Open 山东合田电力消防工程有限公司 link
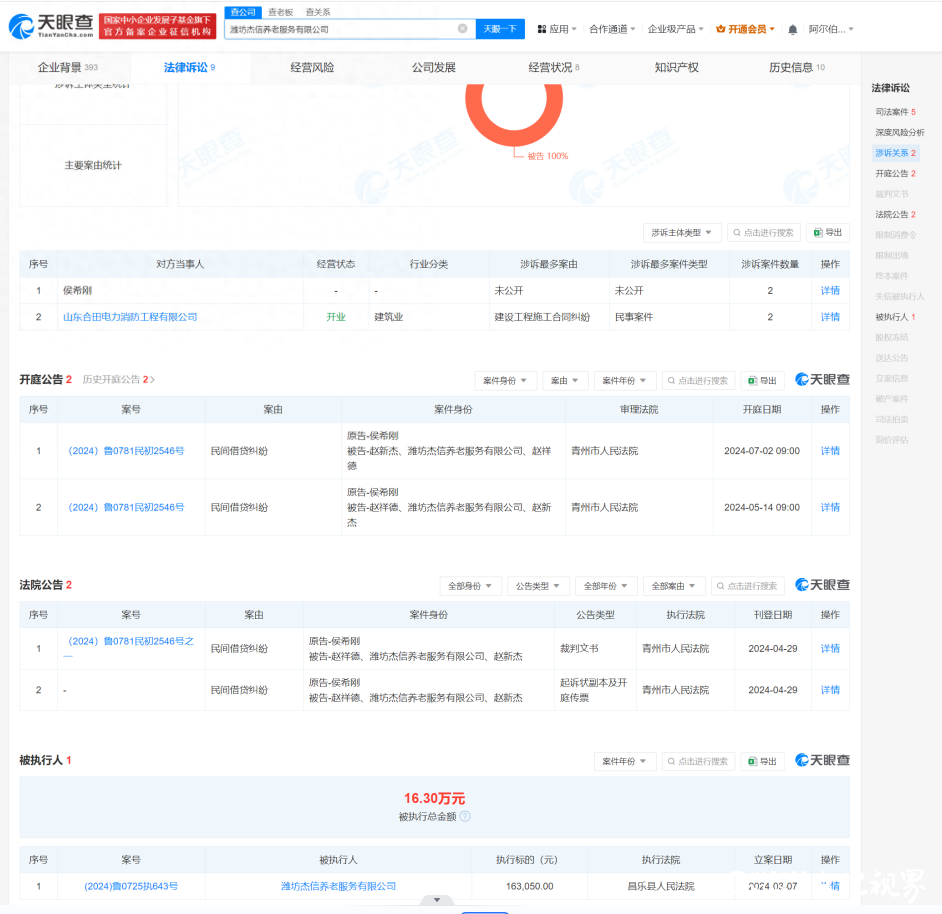The height and width of the screenshot is (914, 942). point(130,317)
